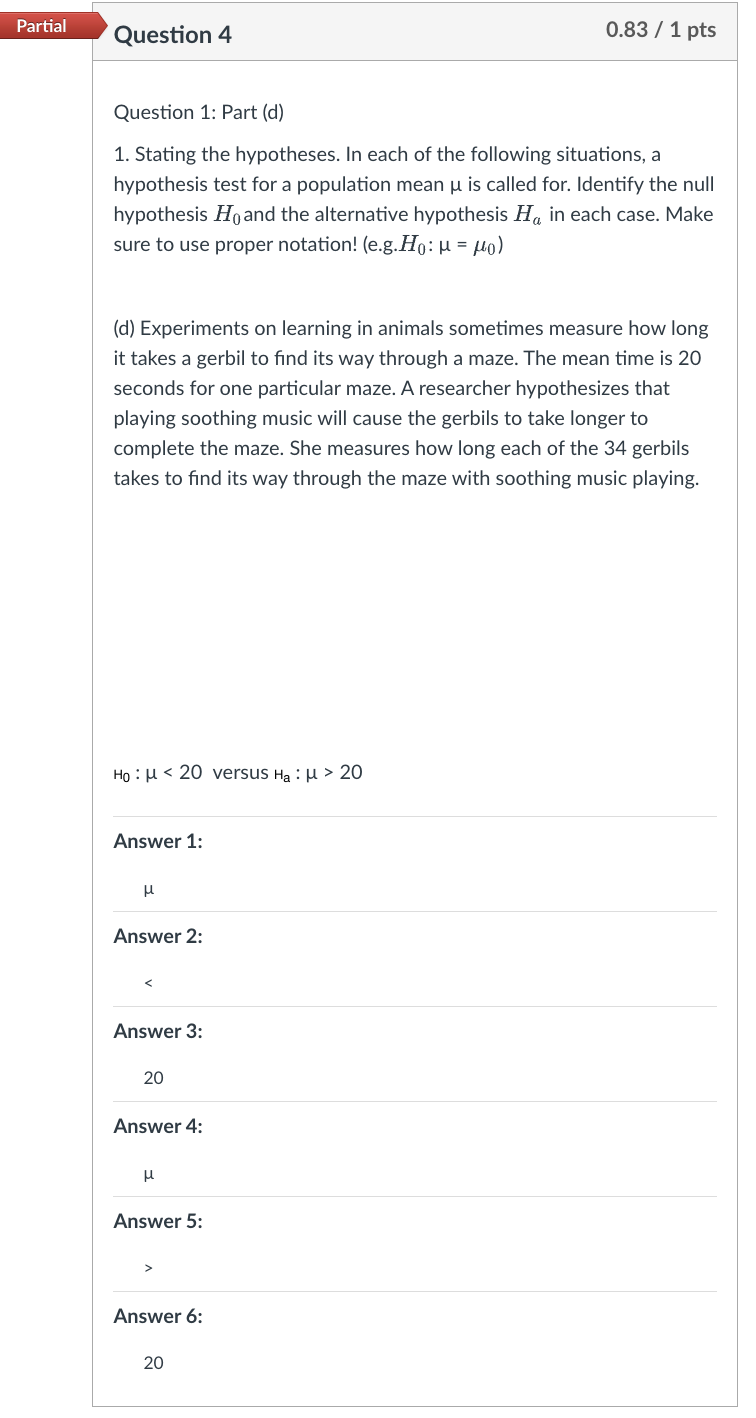This screenshot has width=756, height=1418.
Task: Select the μ value under Answer 4
Action: 148,1172
